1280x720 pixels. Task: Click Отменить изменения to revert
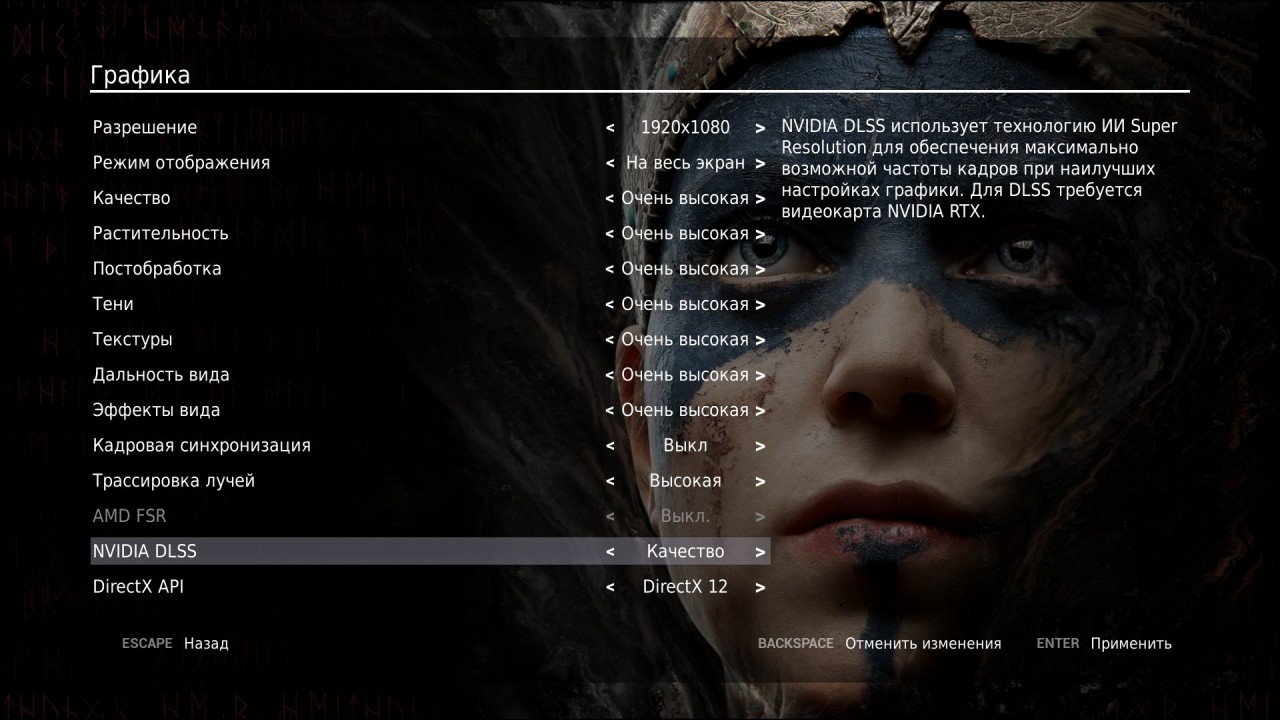pyautogui.click(x=923, y=644)
